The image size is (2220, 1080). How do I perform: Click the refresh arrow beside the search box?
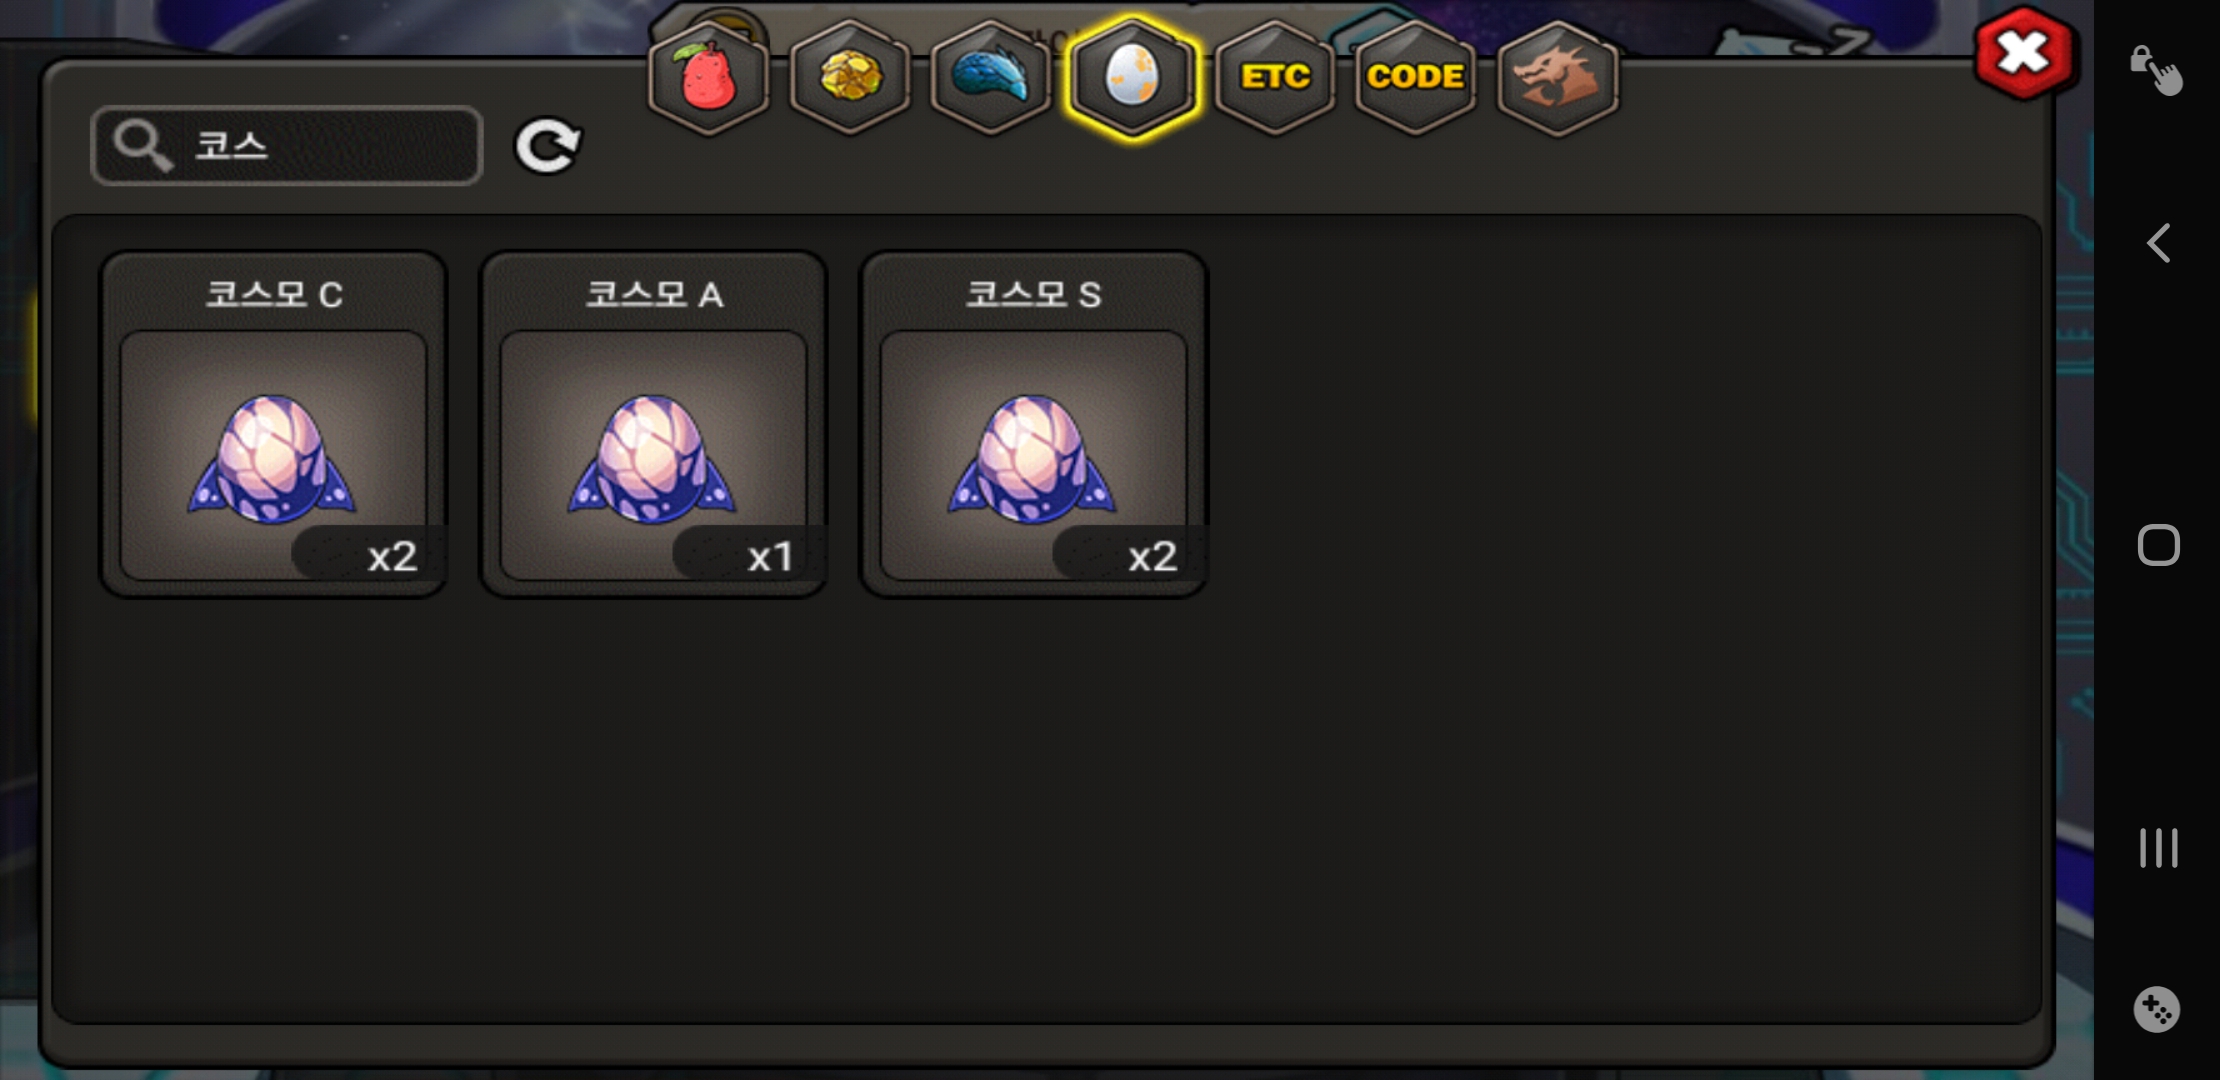pos(548,146)
